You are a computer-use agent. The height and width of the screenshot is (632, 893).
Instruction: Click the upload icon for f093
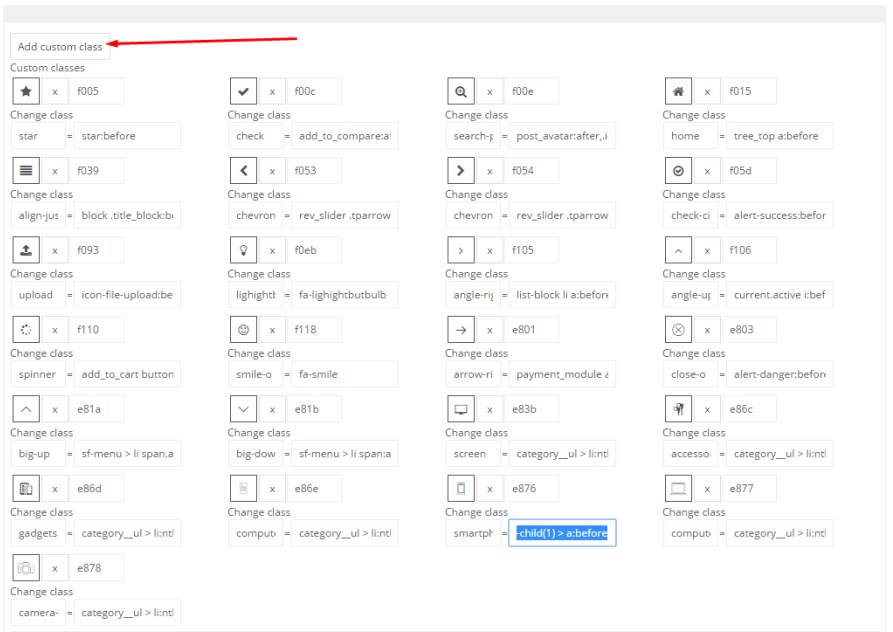(x=26, y=250)
